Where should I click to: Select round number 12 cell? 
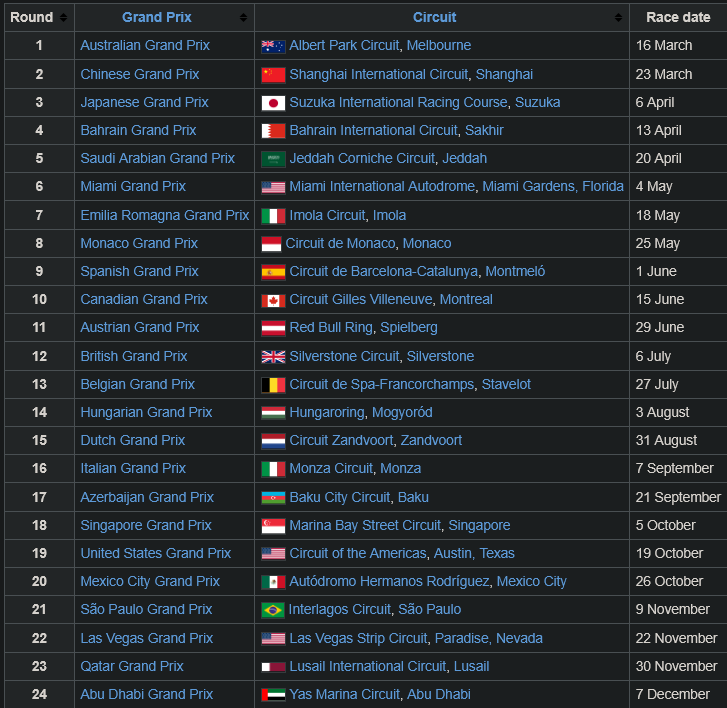(39, 357)
